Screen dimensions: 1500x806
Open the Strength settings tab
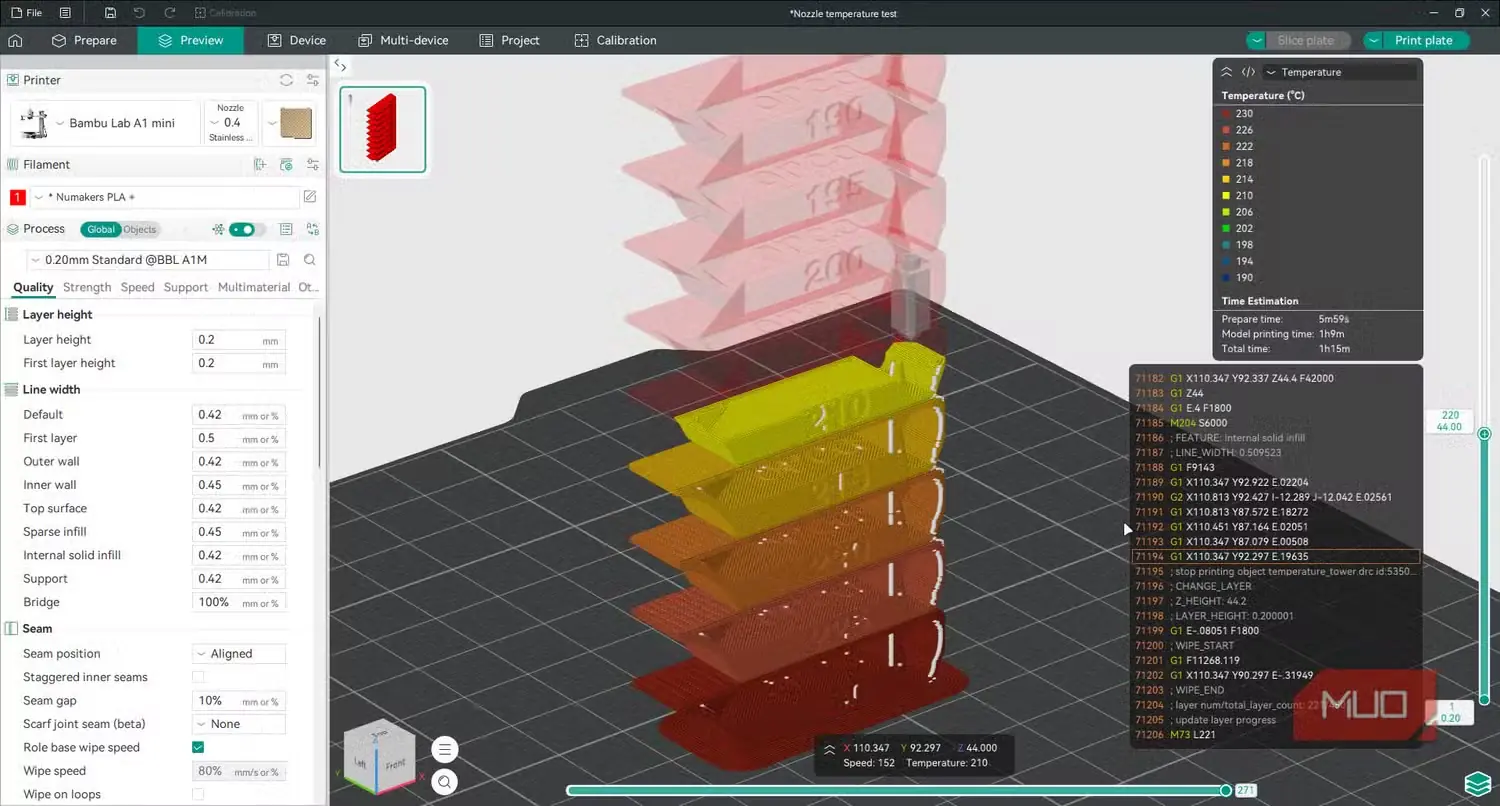coord(87,287)
